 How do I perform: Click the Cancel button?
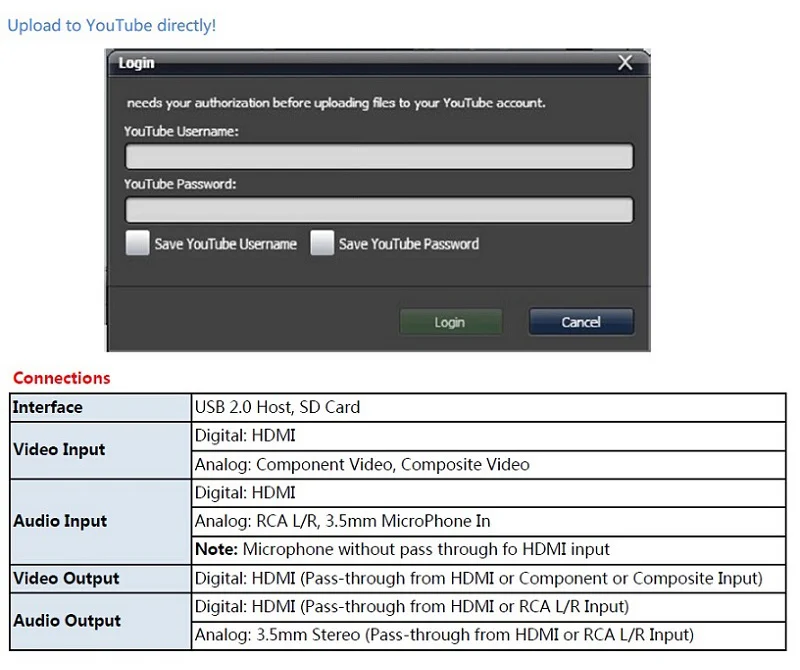581,321
